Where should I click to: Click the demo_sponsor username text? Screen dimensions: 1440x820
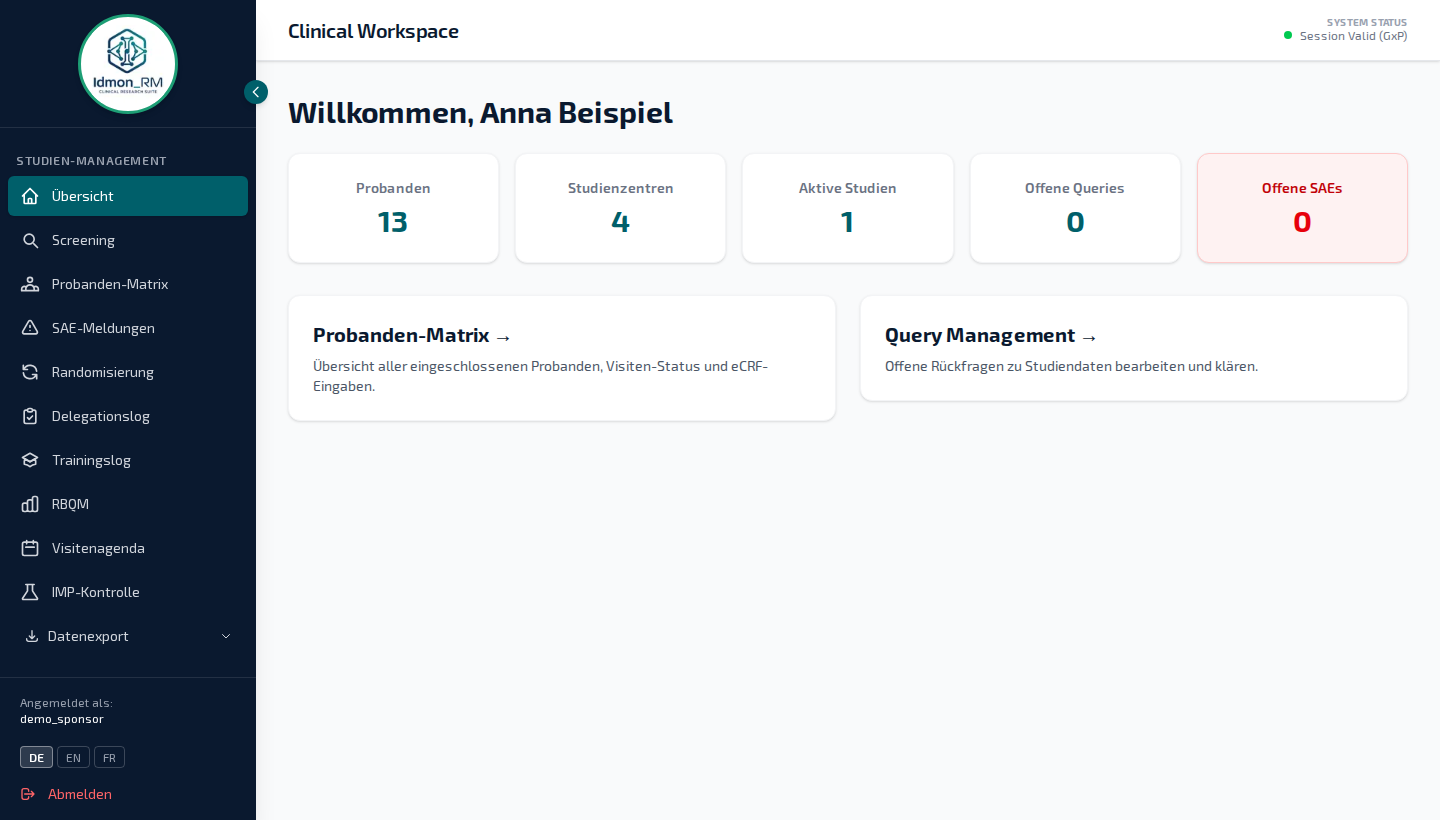pos(62,719)
